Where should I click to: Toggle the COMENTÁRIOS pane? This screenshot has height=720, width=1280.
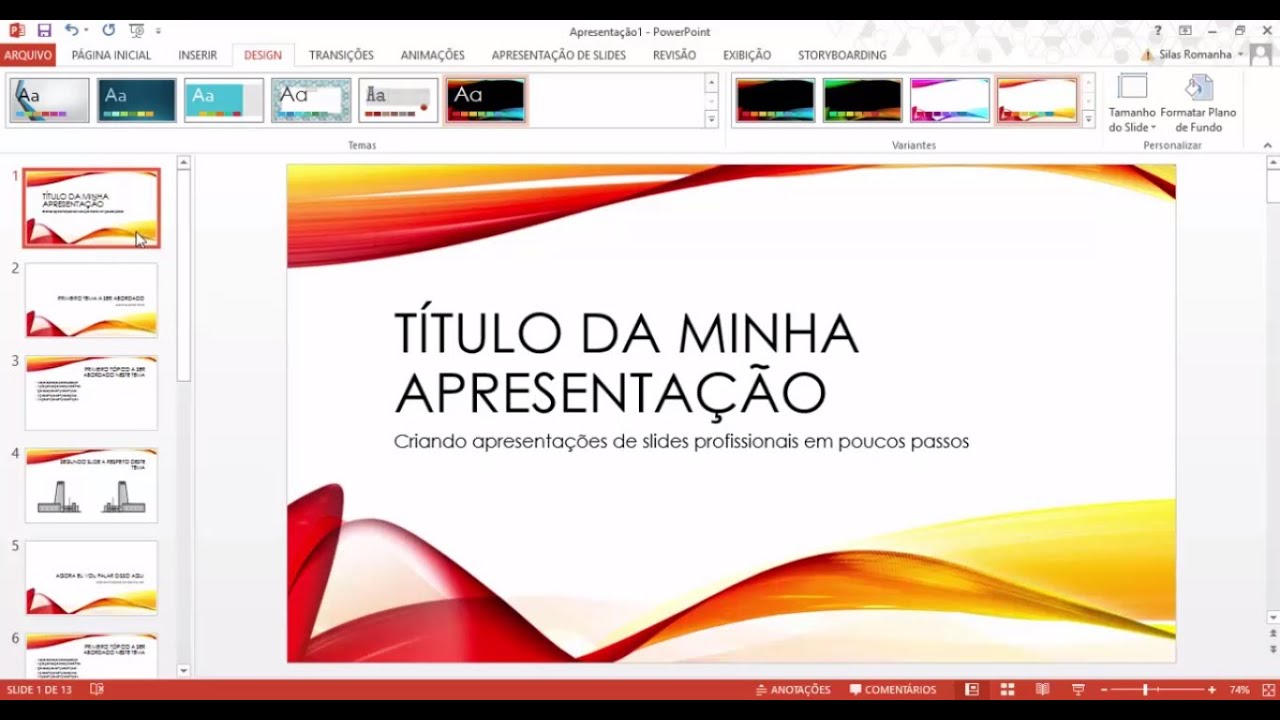tap(896, 689)
